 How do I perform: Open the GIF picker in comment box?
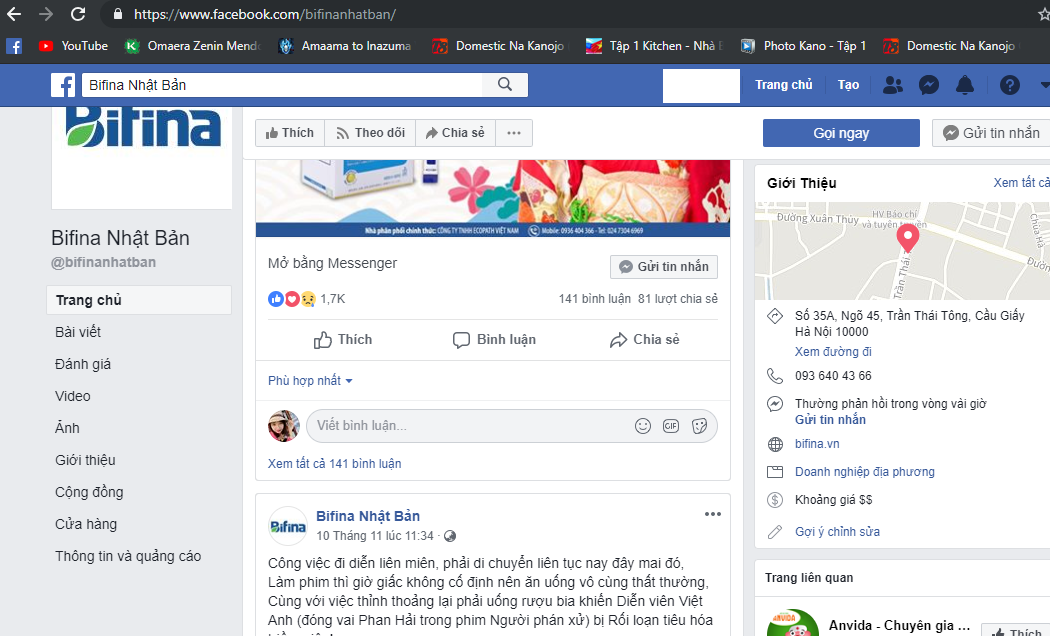671,426
